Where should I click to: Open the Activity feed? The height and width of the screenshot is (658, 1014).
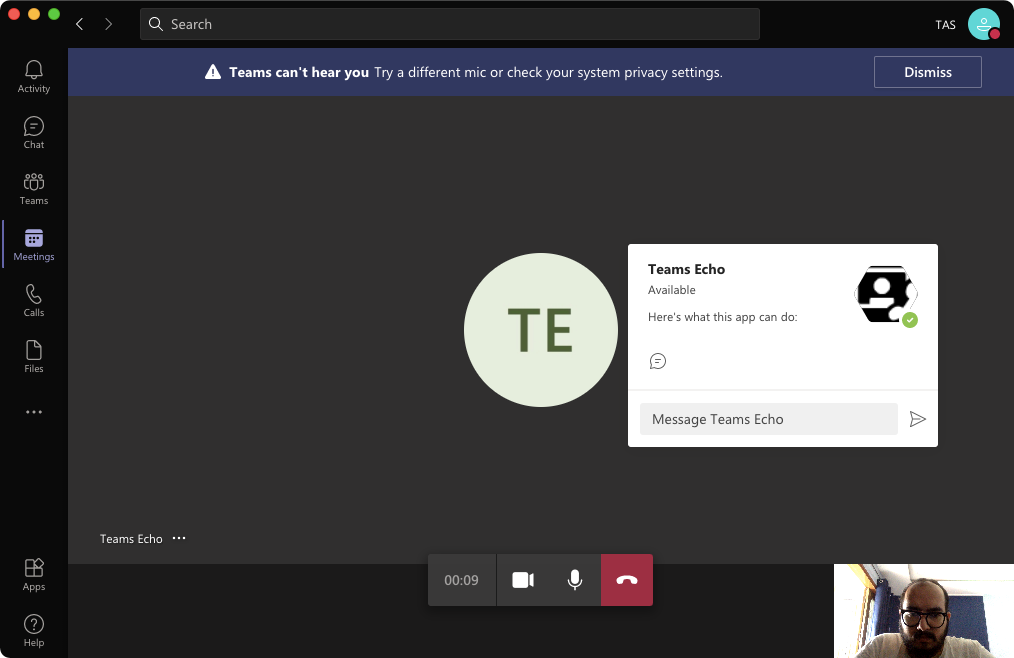(33, 75)
